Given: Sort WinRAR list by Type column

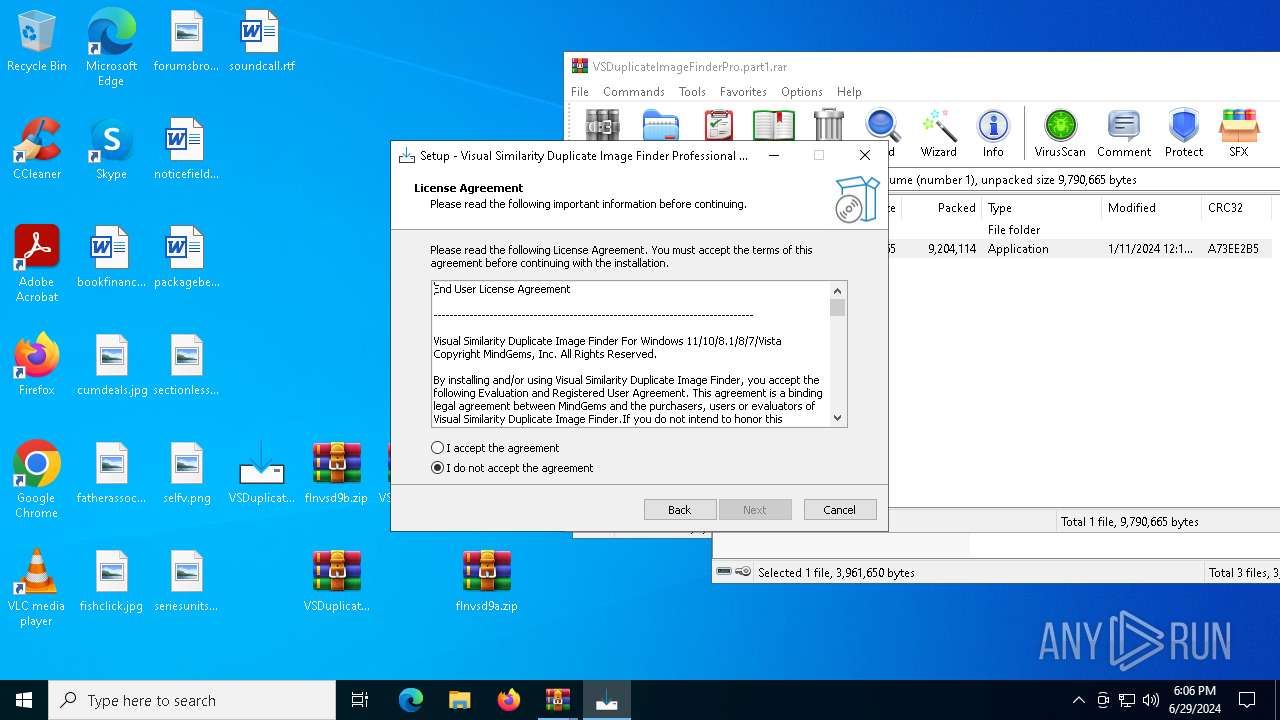Looking at the screenshot, I should [1041, 208].
